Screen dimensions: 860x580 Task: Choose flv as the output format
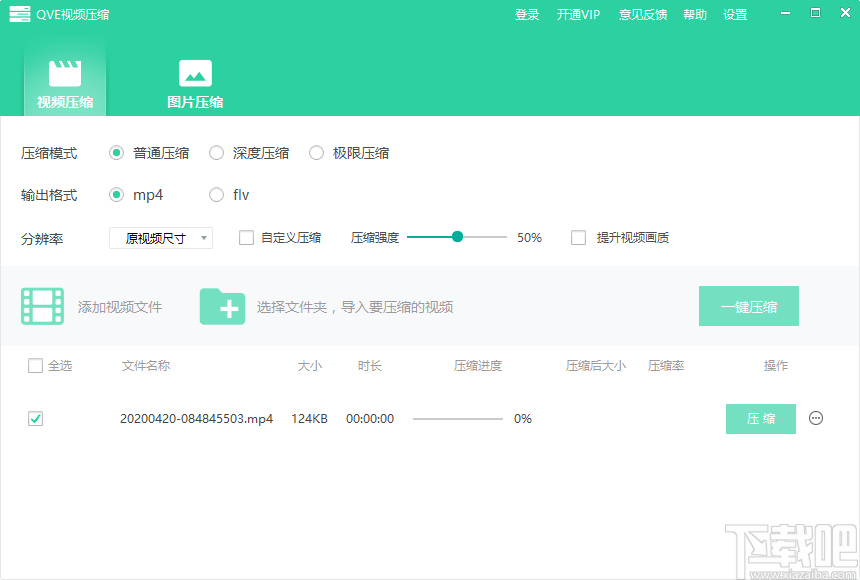point(215,195)
